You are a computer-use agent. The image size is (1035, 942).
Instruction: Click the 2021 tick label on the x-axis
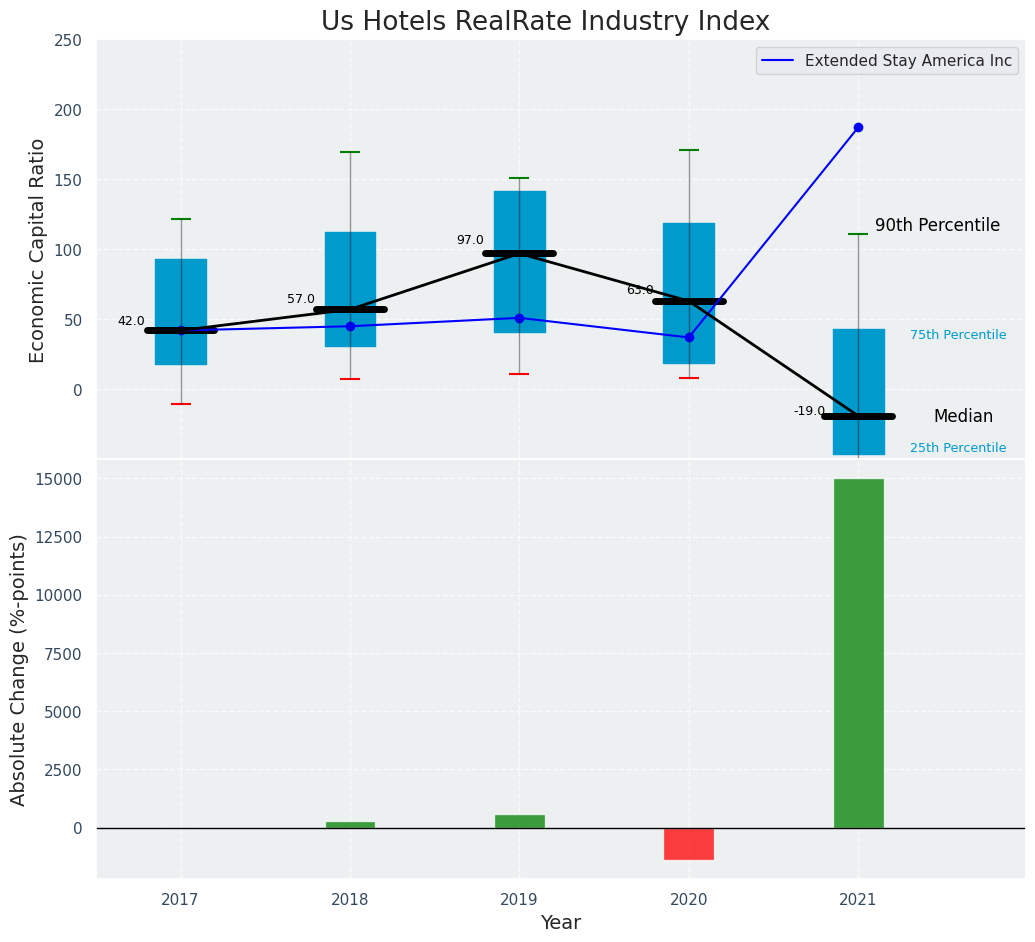pyautogui.click(x=858, y=900)
